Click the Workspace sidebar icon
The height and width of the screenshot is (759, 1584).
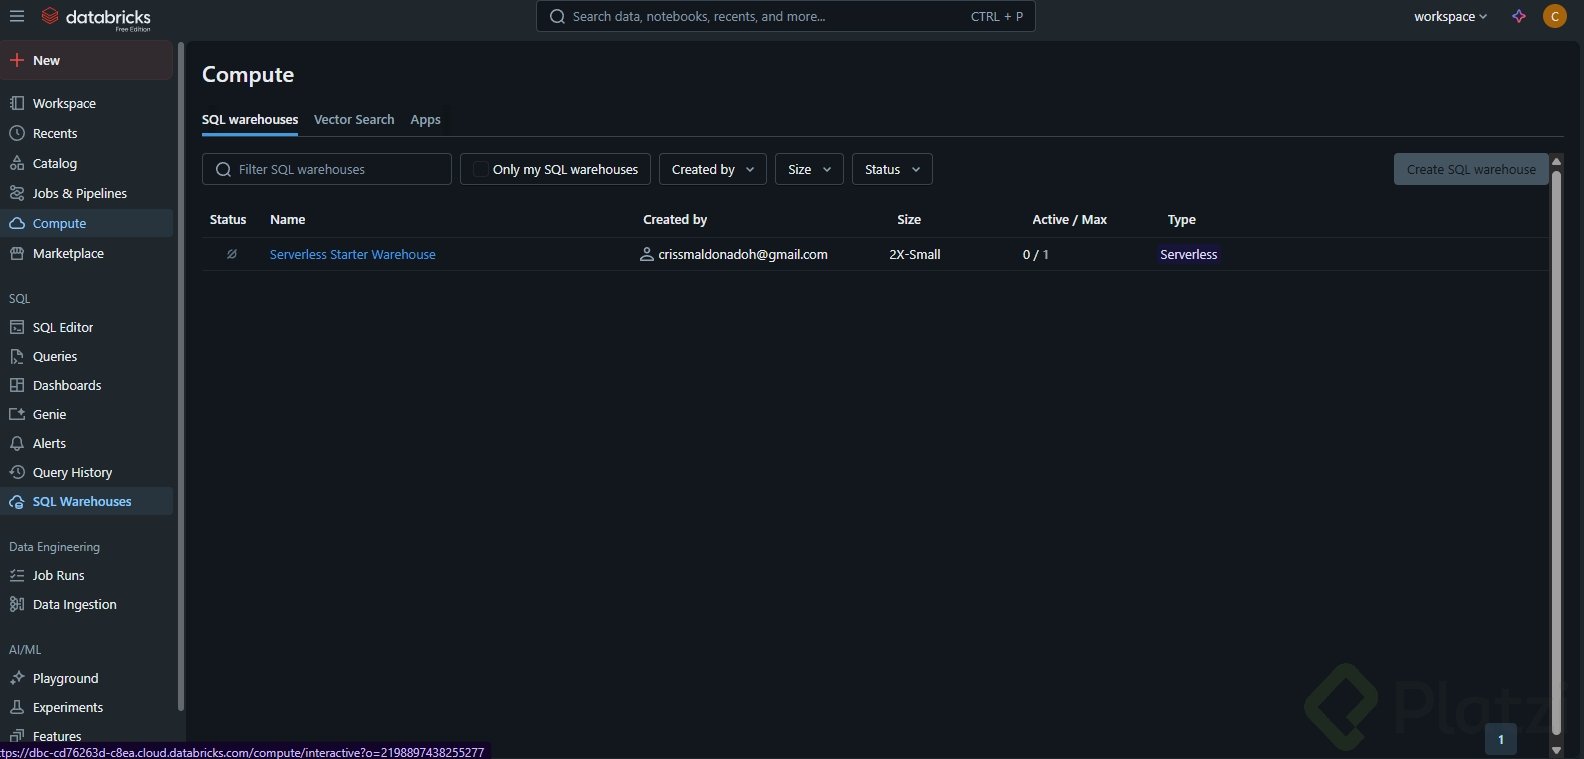pyautogui.click(x=17, y=104)
